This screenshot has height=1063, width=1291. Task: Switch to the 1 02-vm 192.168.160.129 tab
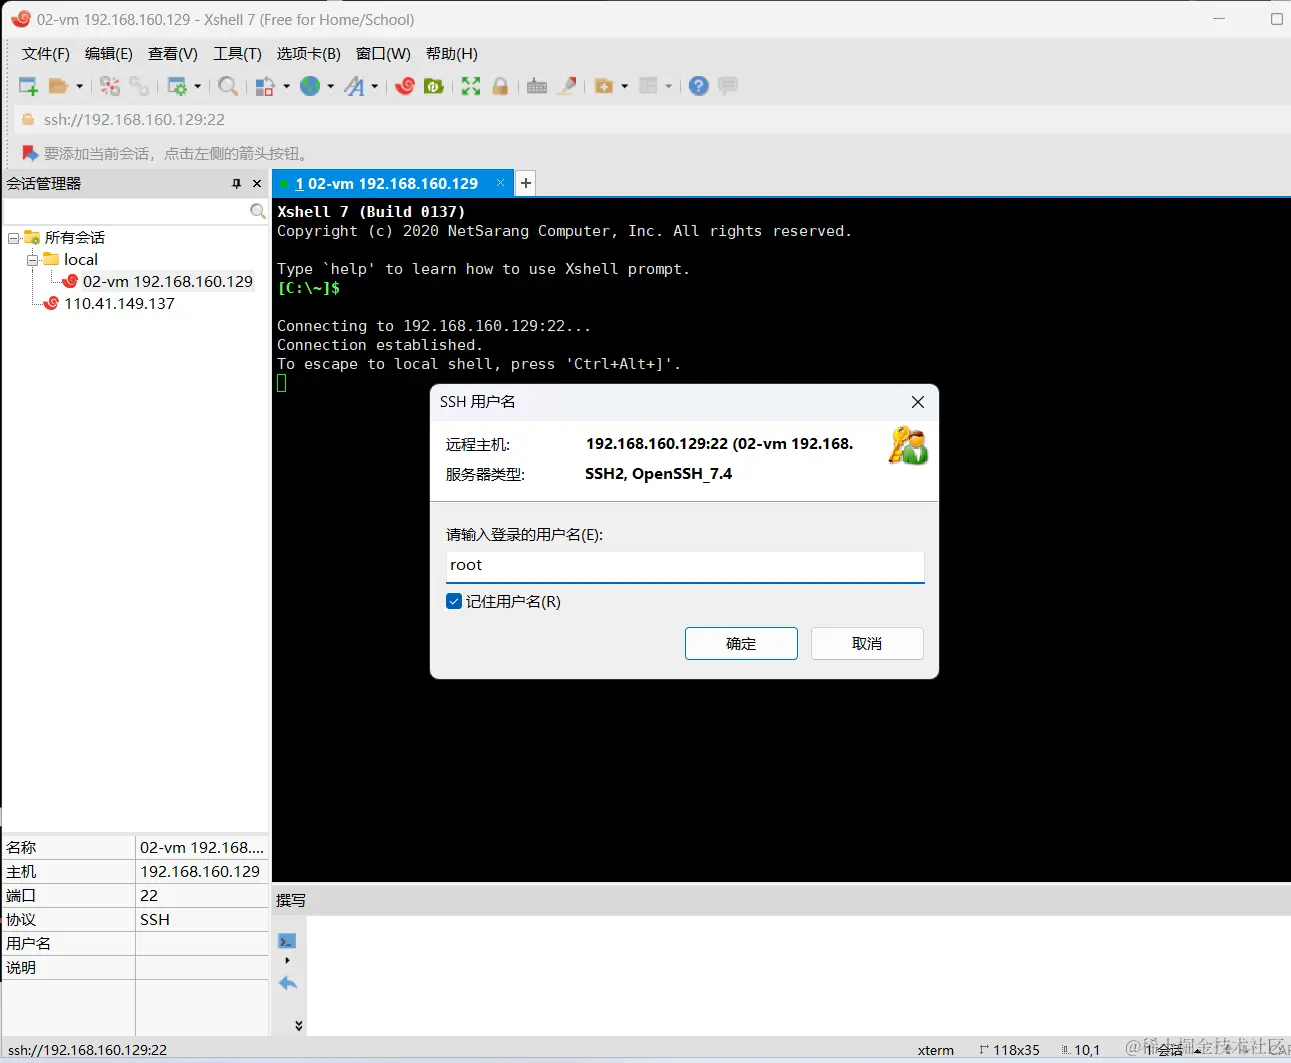click(x=387, y=184)
